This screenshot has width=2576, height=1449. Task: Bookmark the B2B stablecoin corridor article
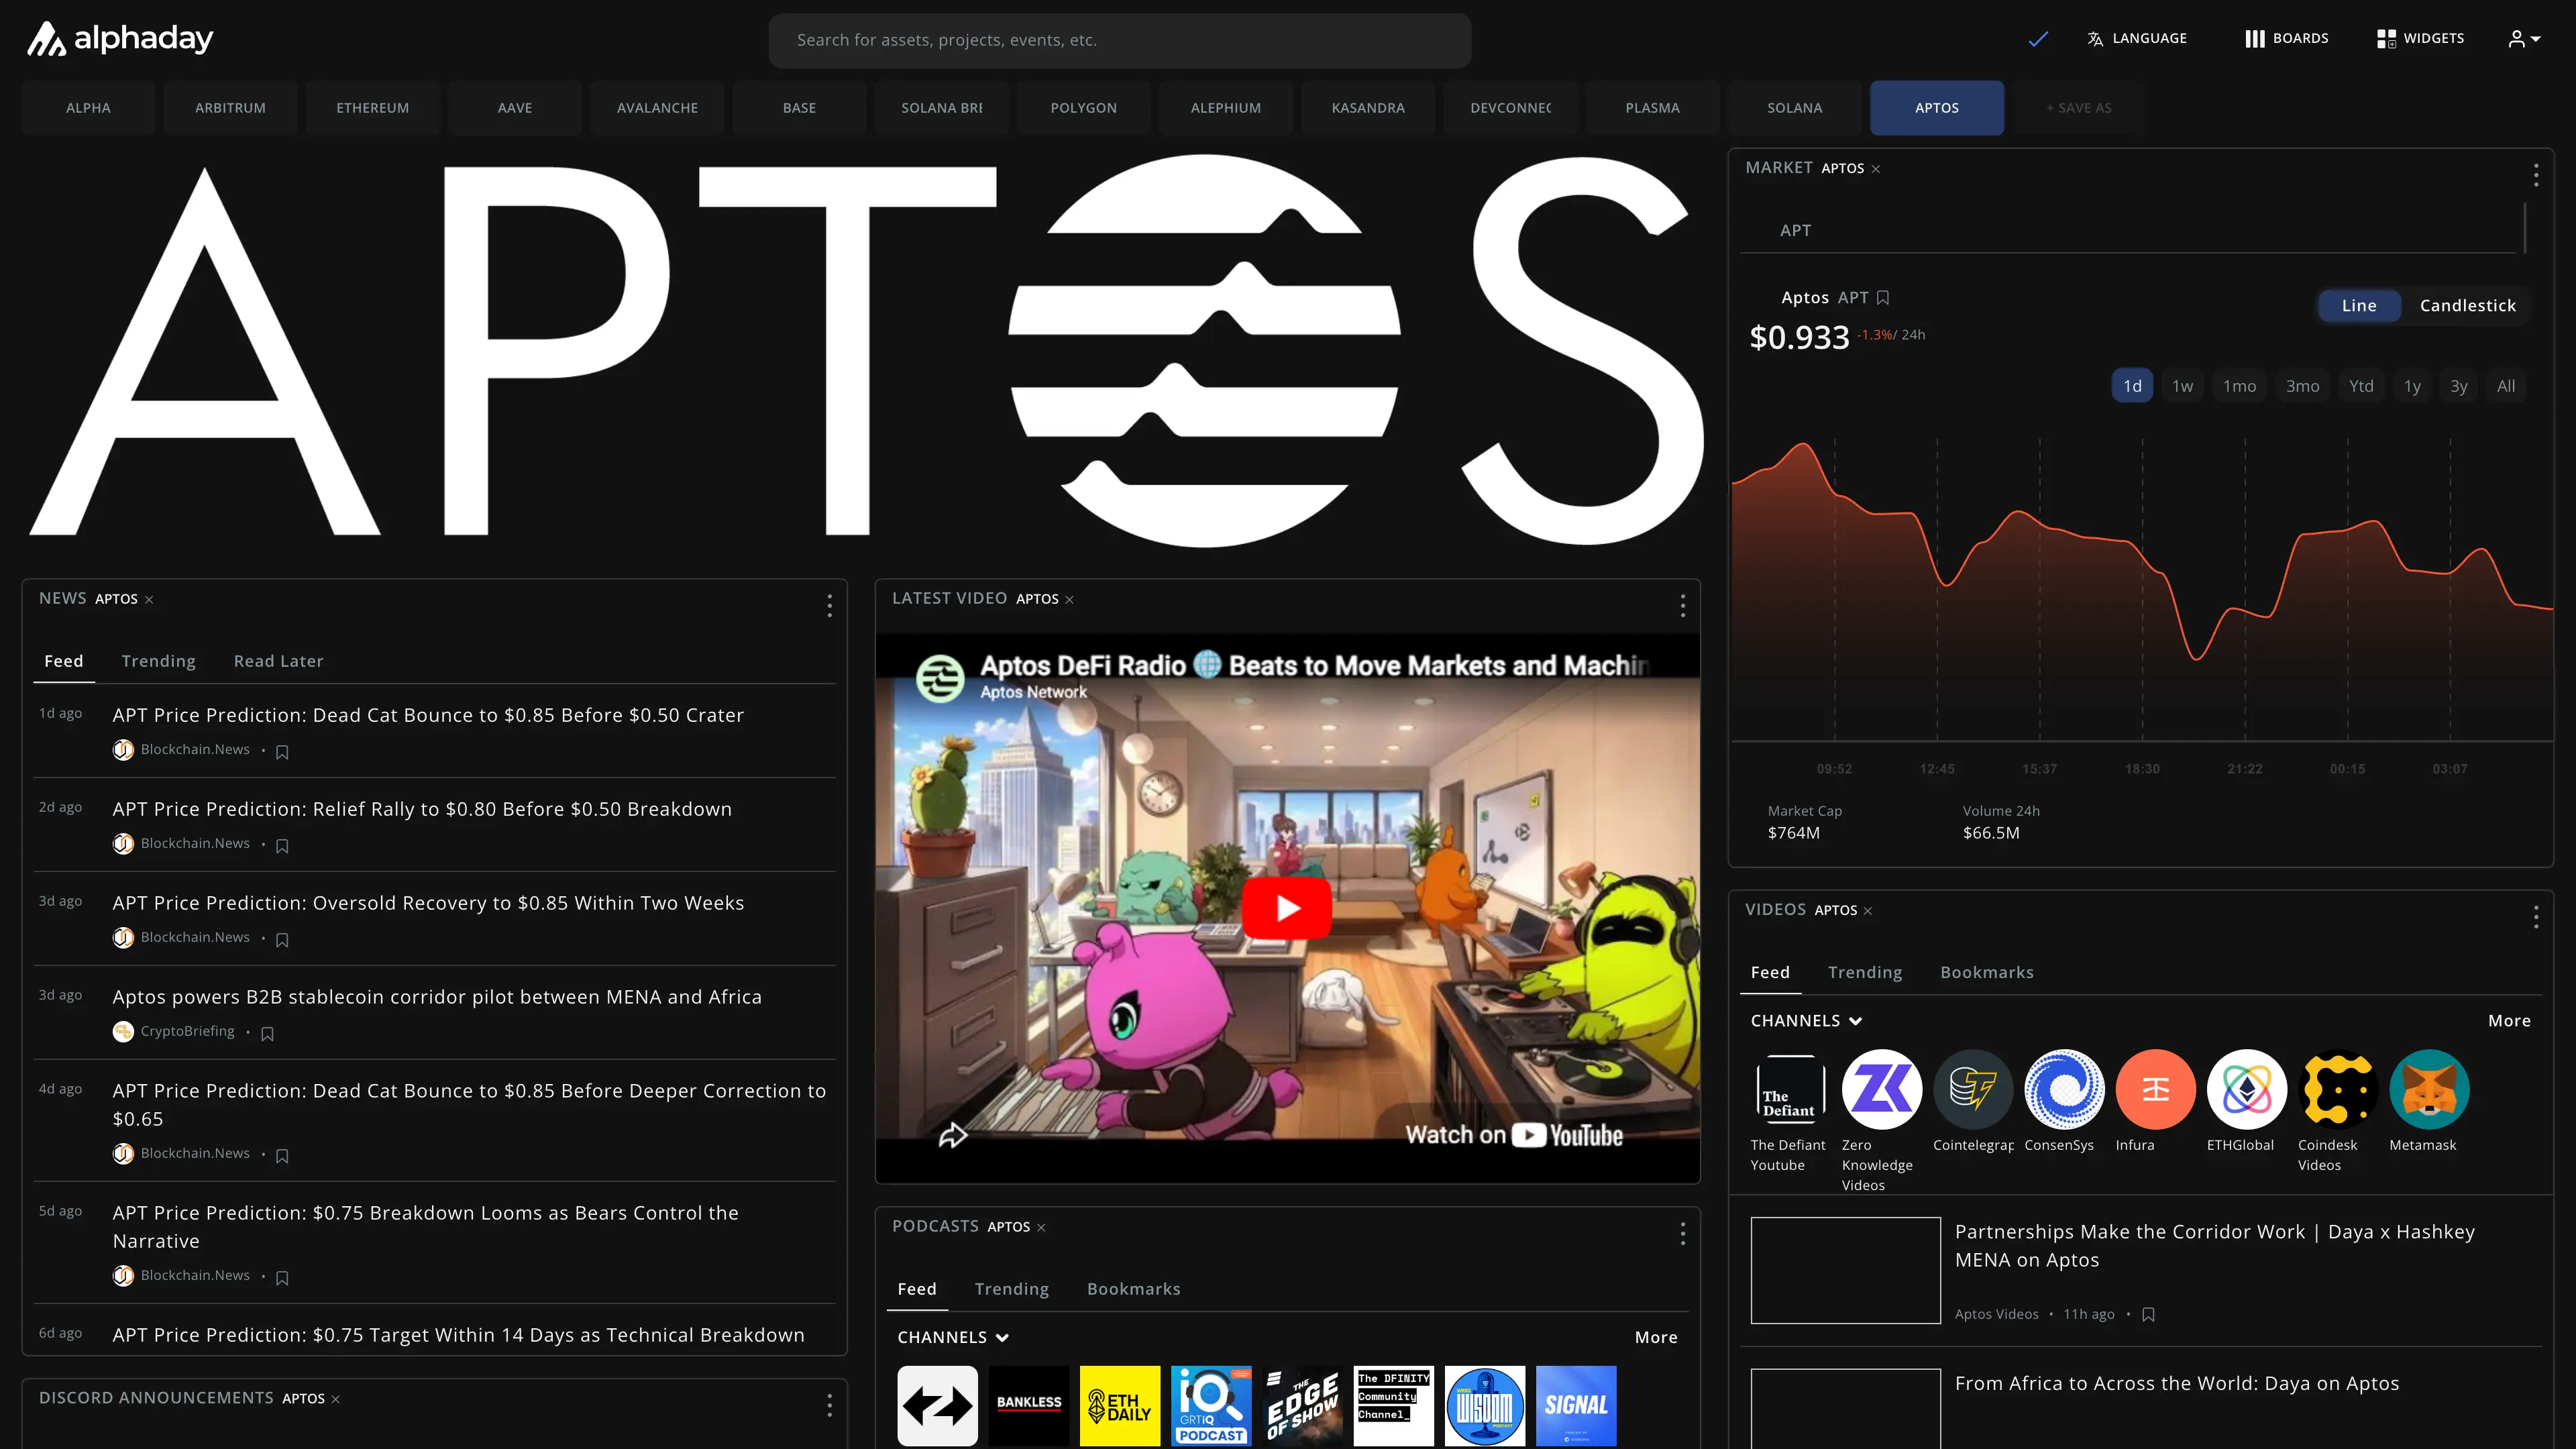pos(267,1034)
